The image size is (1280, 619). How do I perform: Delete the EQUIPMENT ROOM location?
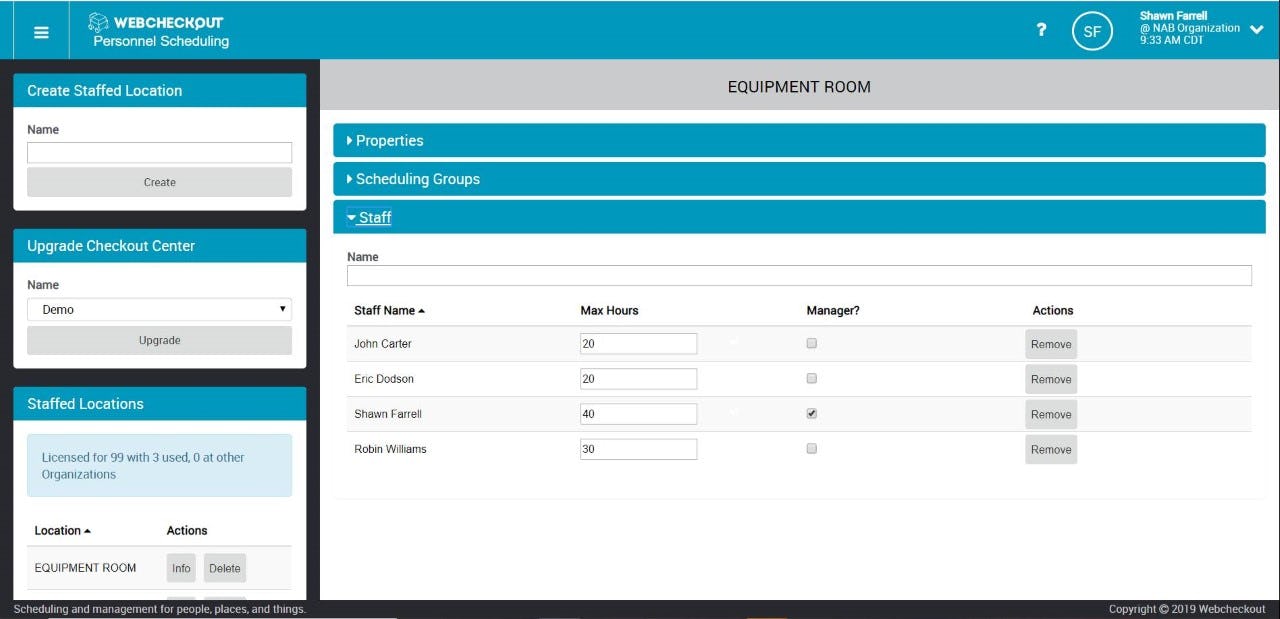(224, 567)
